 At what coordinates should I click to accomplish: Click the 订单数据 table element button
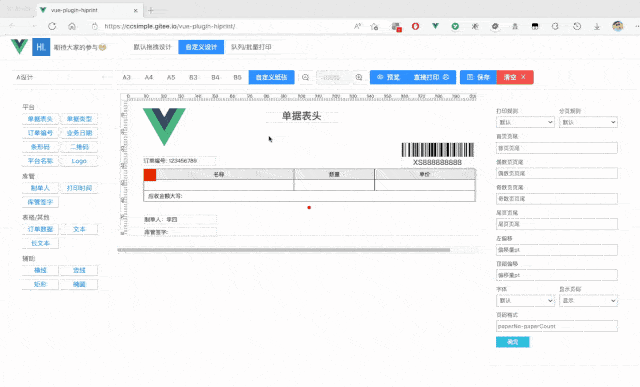point(40,229)
